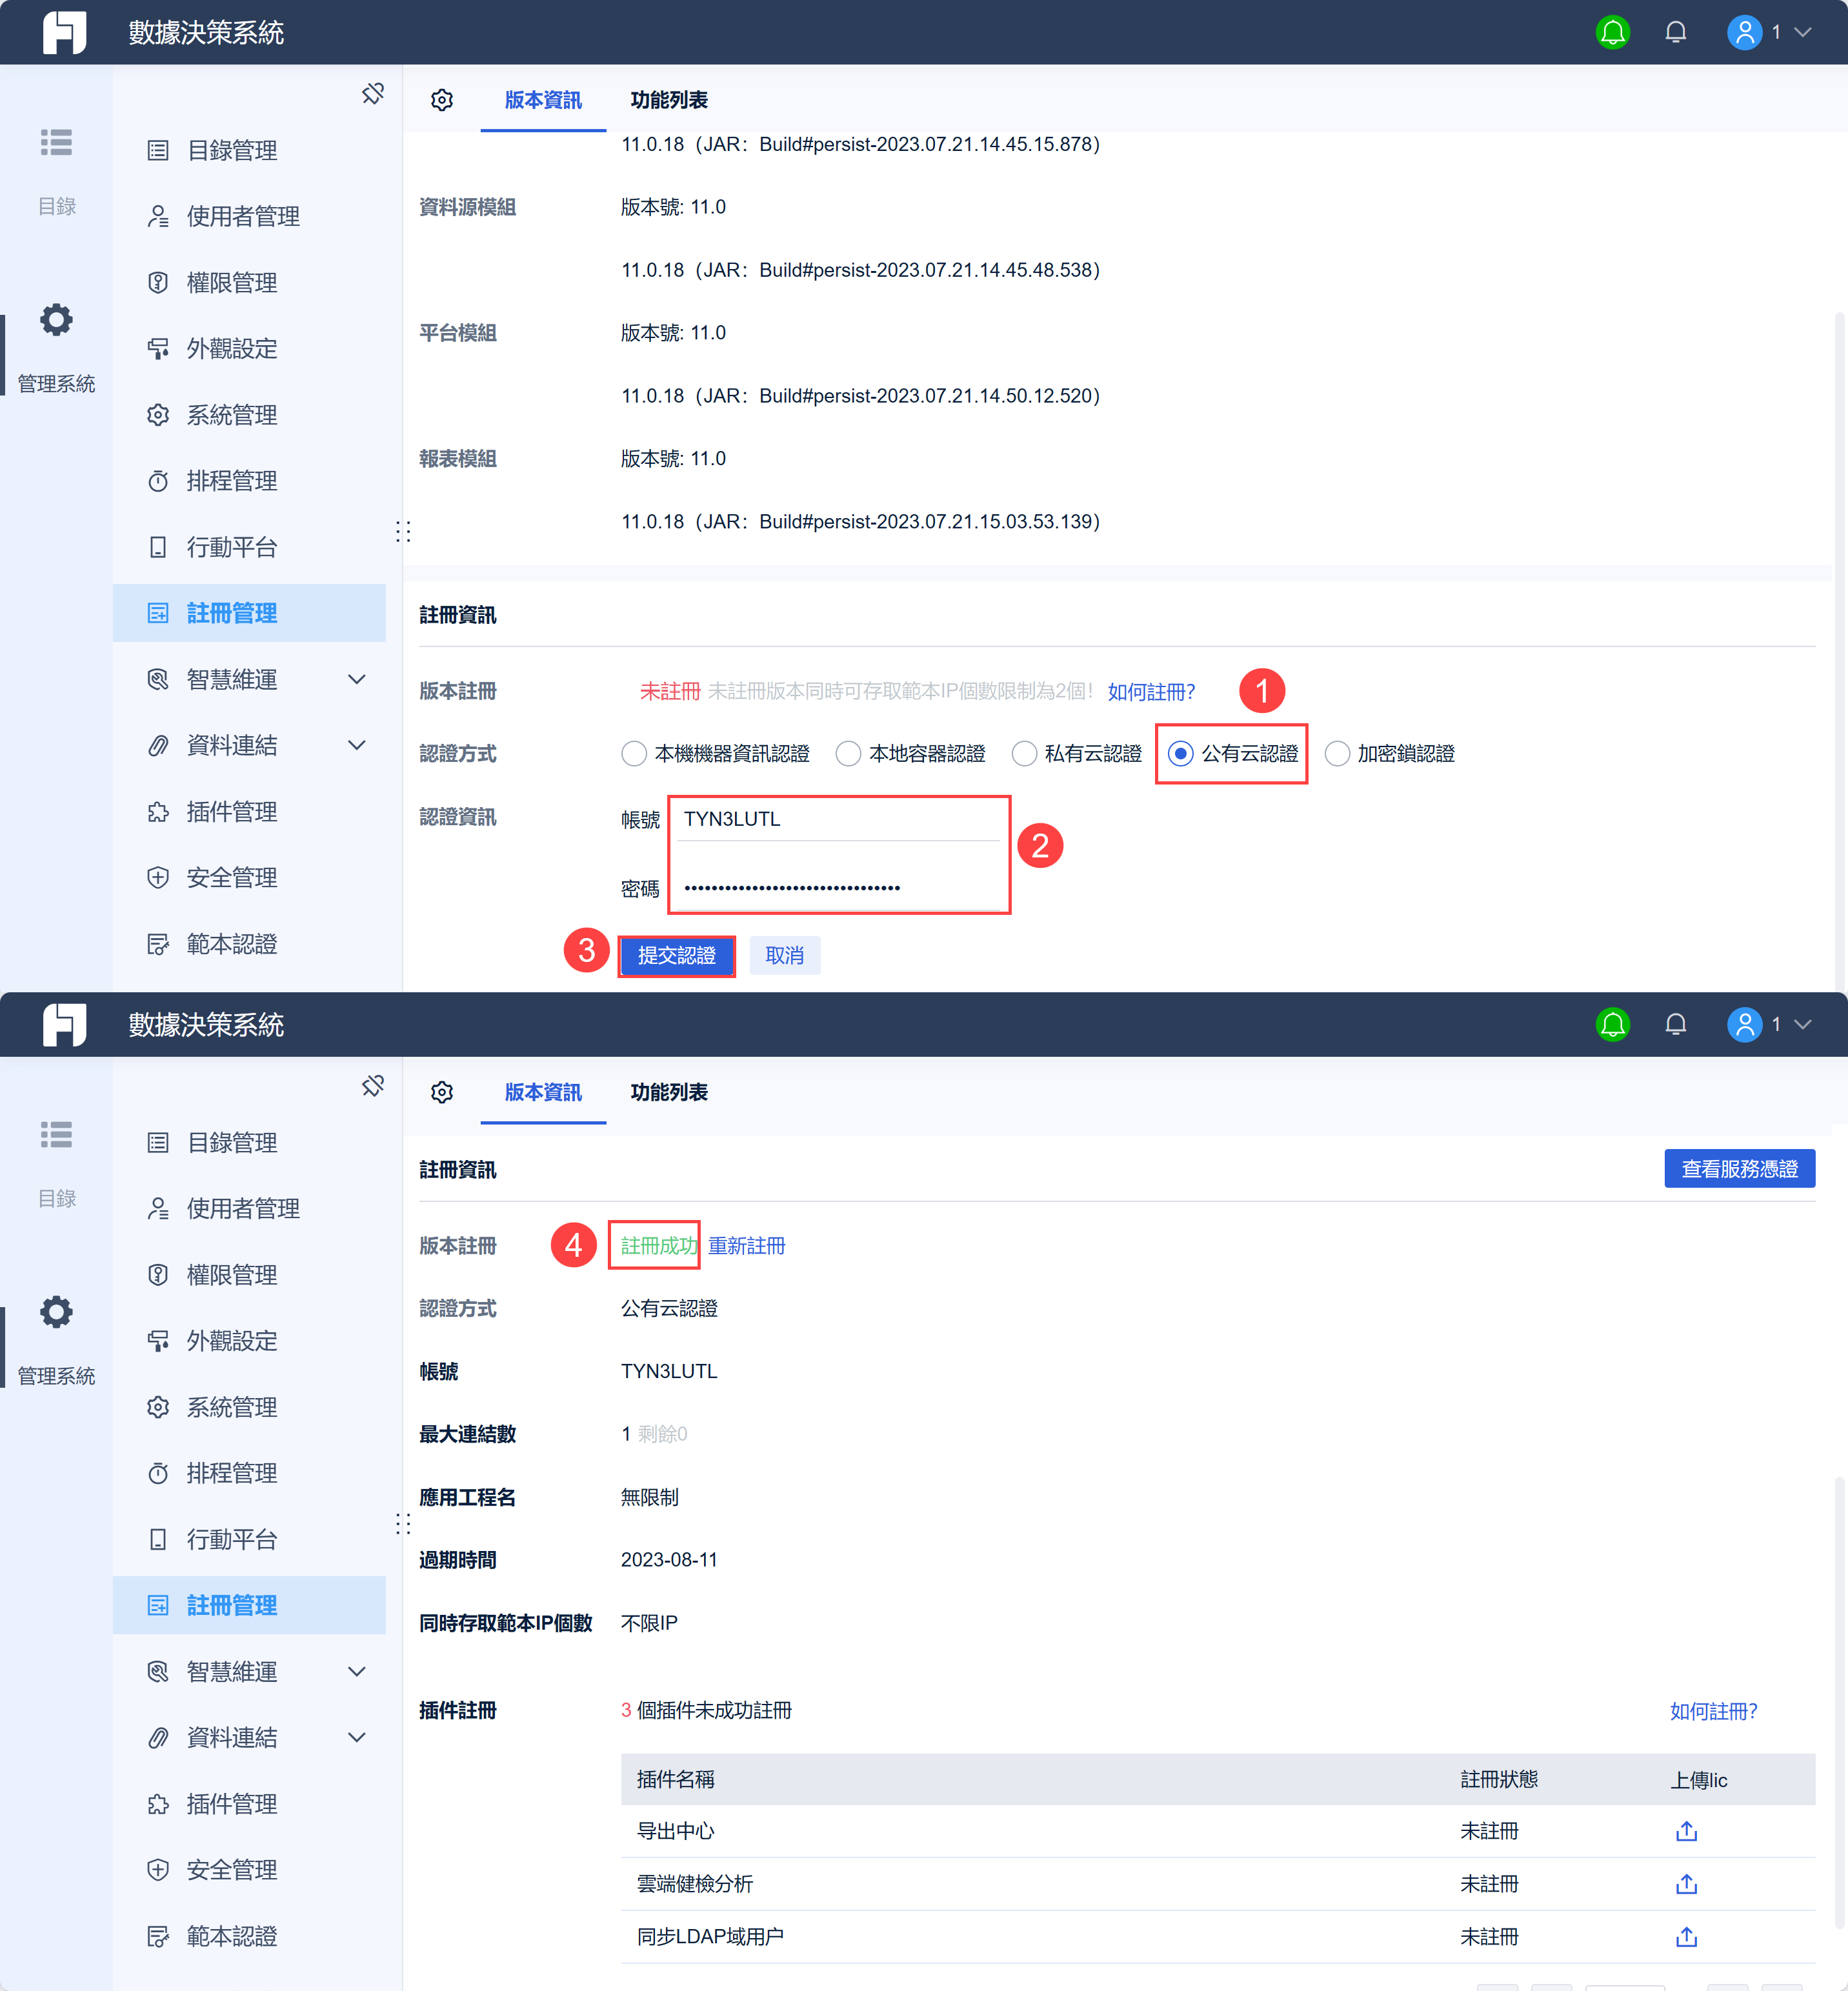The image size is (1848, 1991).
Task: Select 私有云認證 radio option
Action: [1024, 754]
